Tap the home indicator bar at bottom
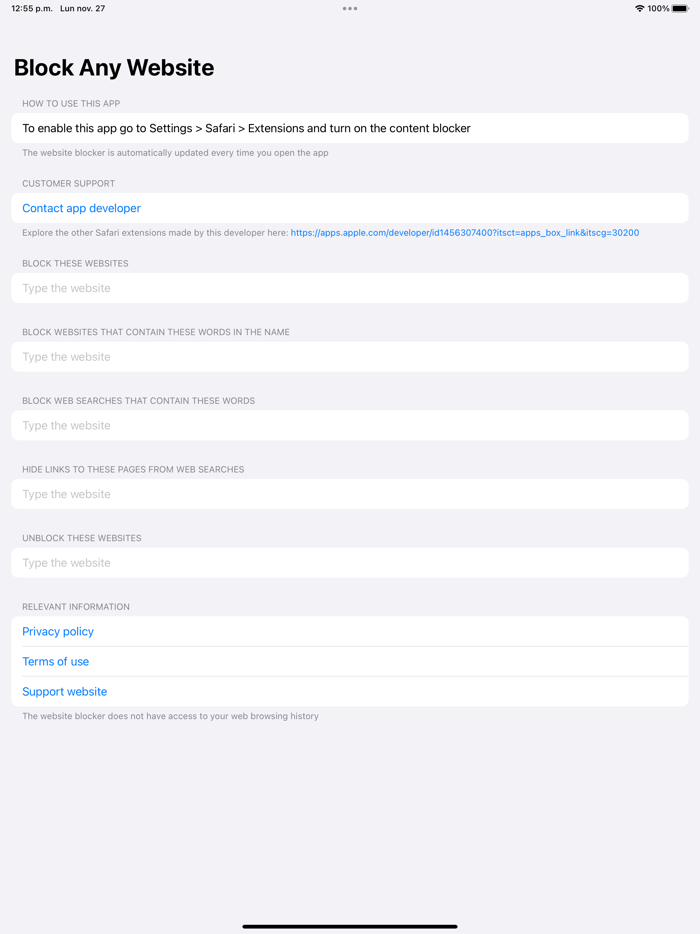Image resolution: width=700 pixels, height=934 pixels. pos(350,925)
